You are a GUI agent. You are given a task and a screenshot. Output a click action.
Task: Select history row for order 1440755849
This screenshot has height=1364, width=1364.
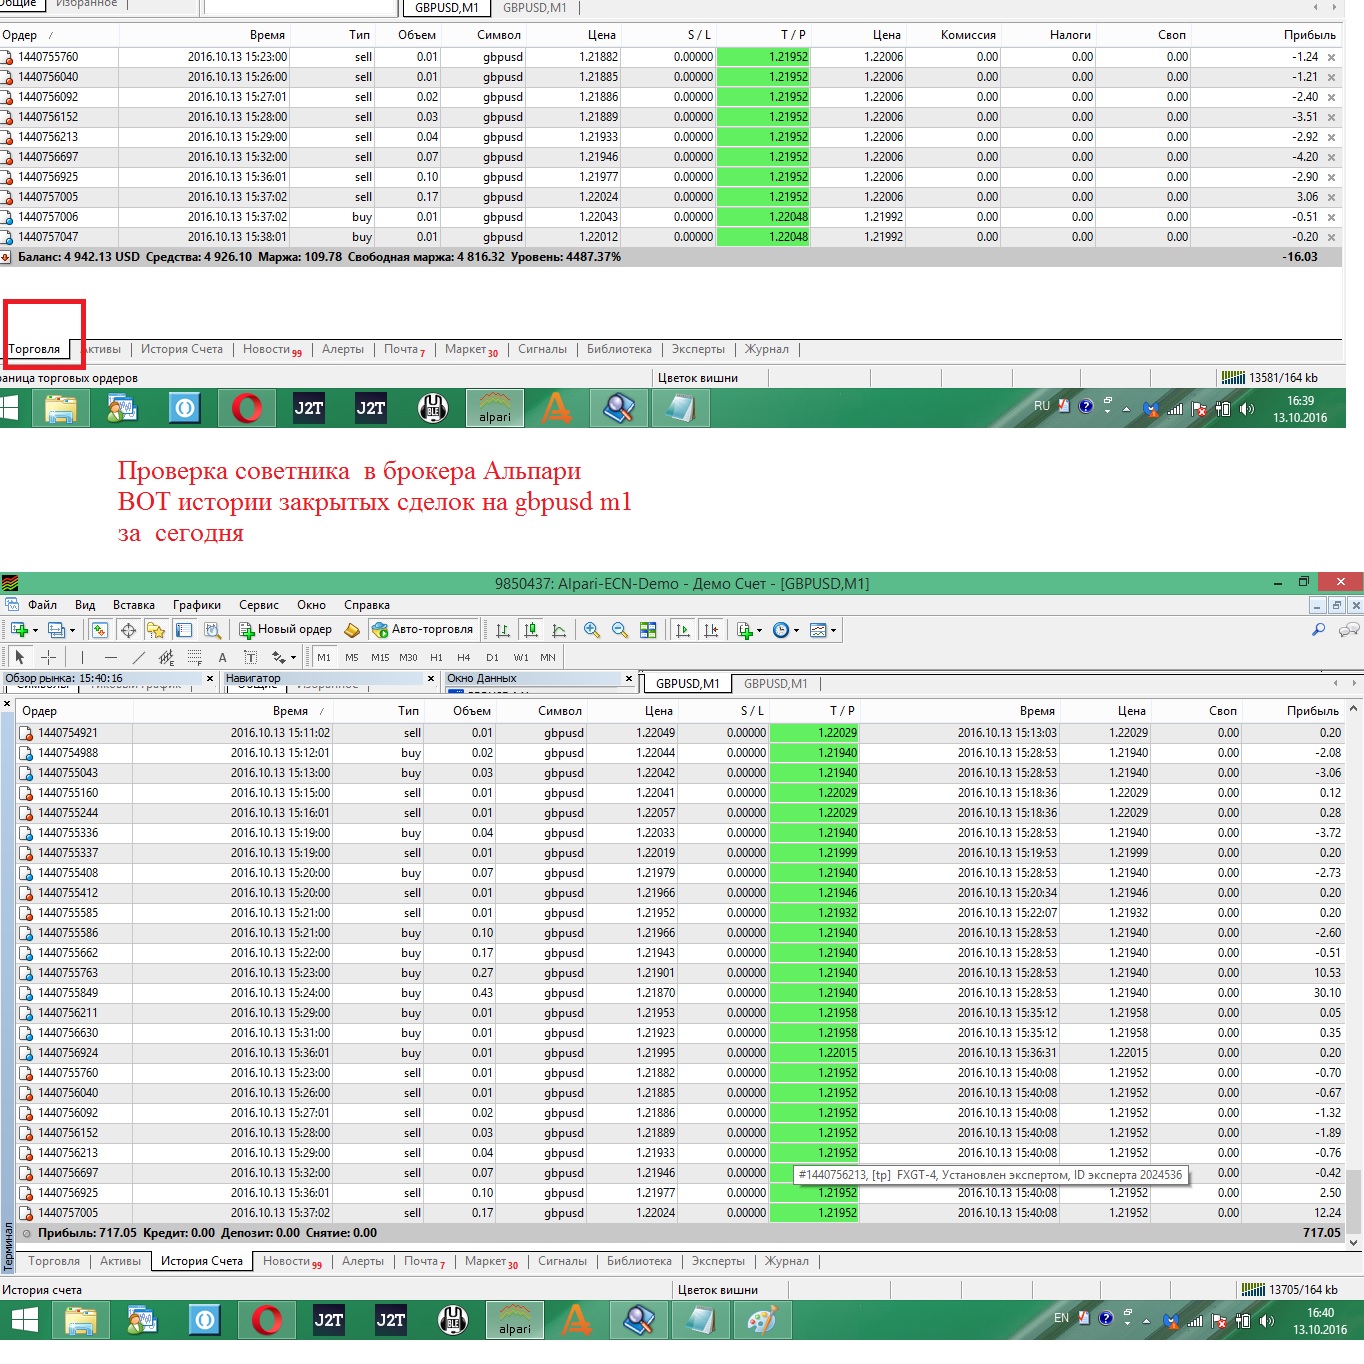pos(680,993)
